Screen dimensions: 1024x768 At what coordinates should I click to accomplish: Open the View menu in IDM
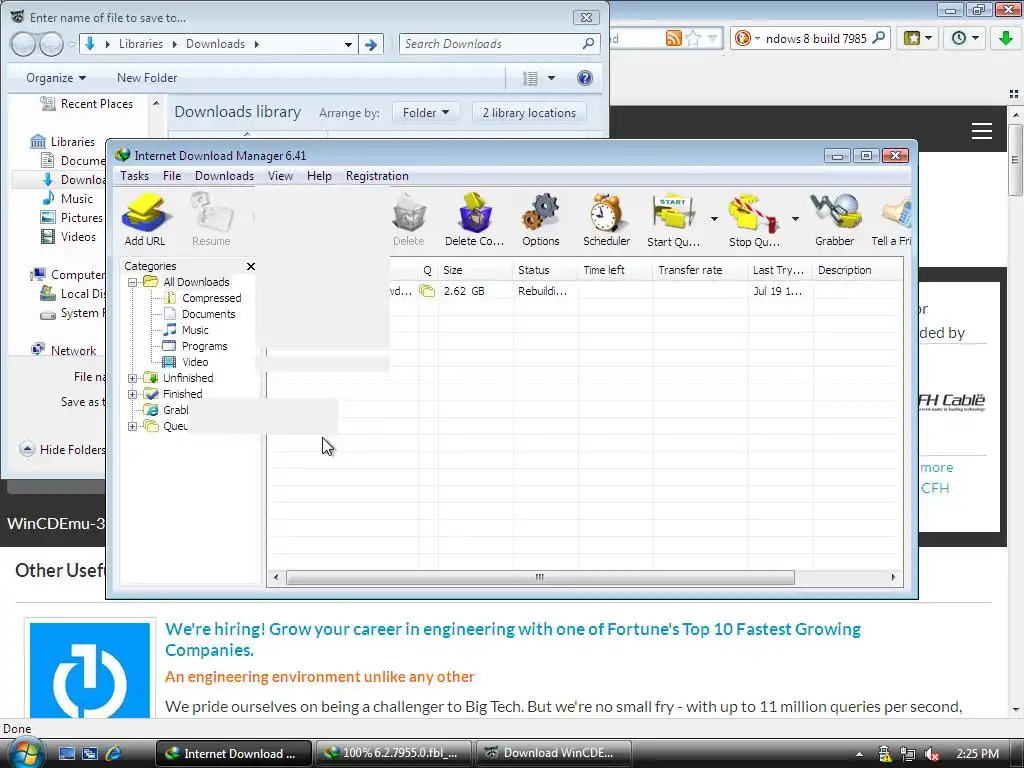[280, 176]
